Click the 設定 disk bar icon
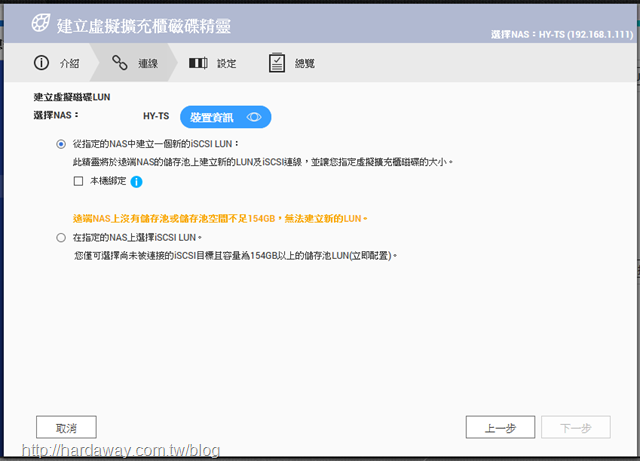The width and height of the screenshot is (640, 461). point(198,63)
